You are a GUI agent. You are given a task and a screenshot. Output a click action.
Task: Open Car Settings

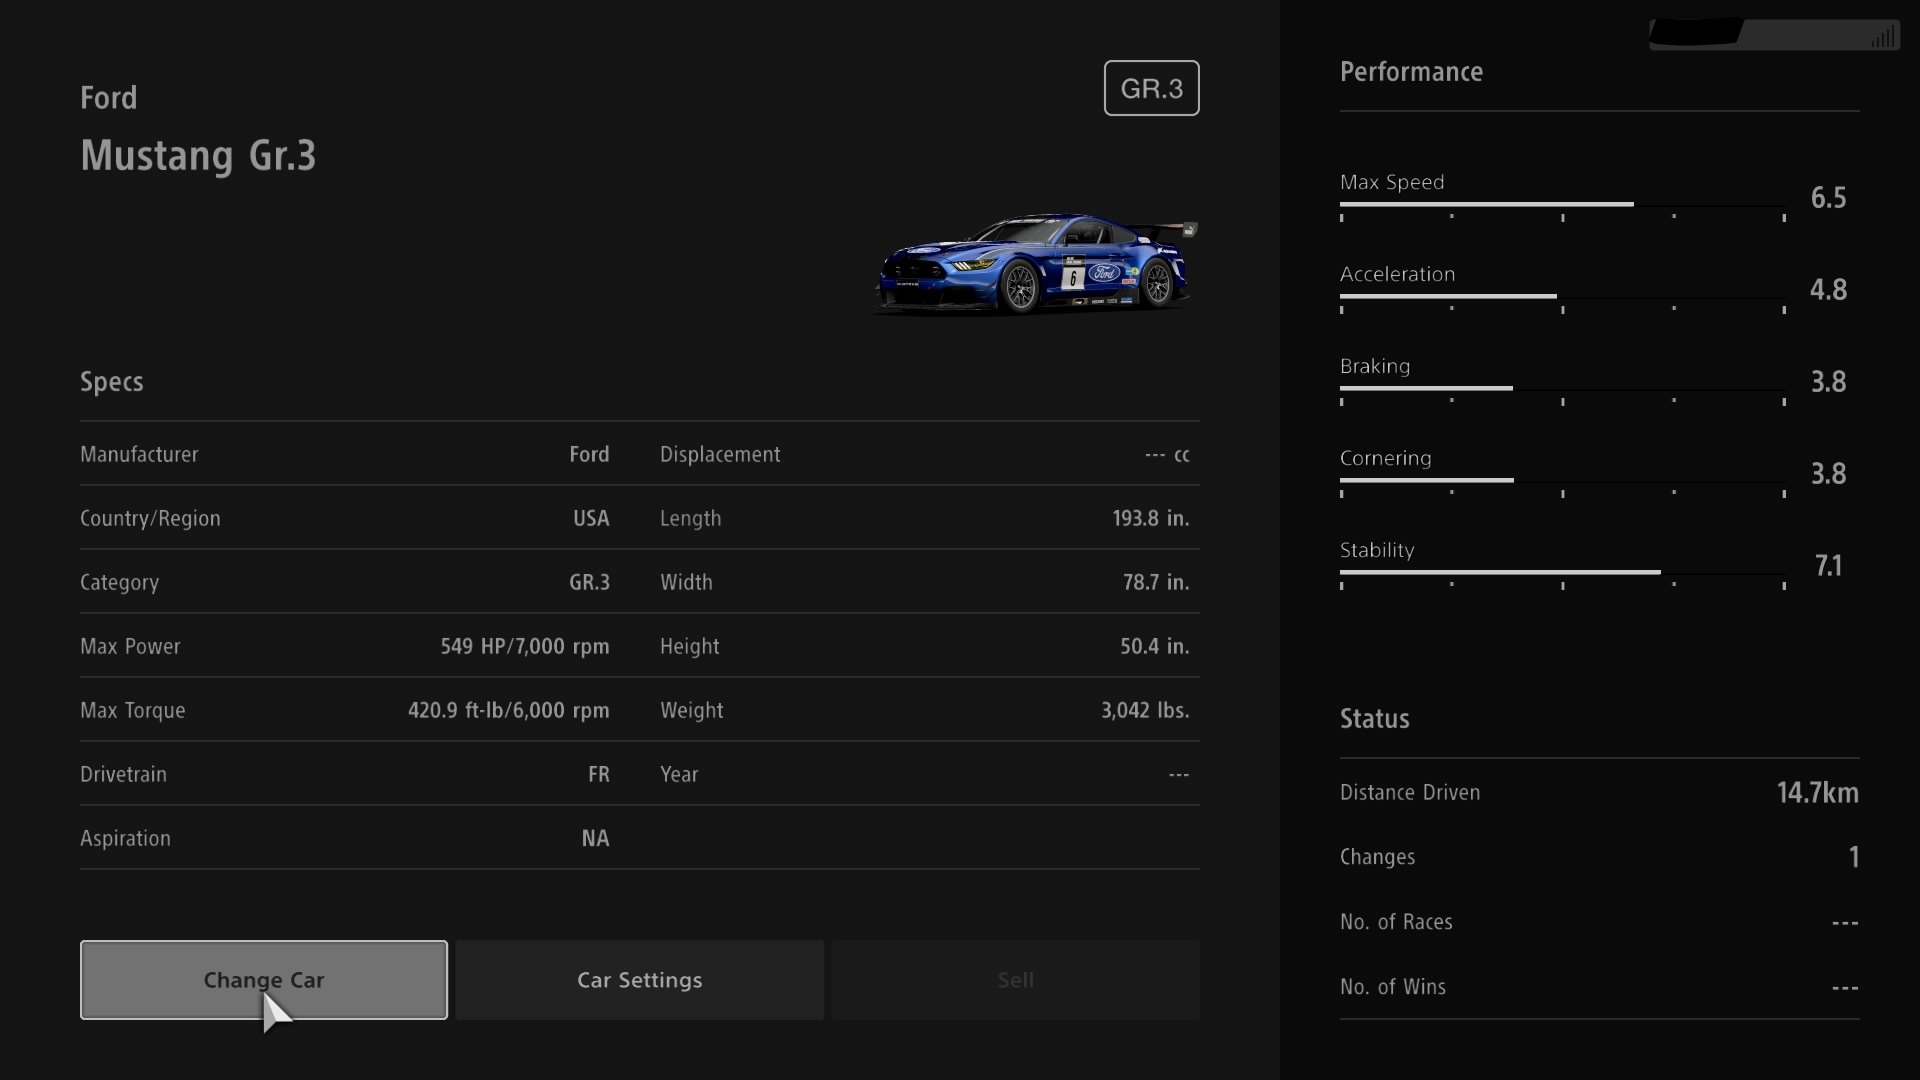click(x=639, y=980)
